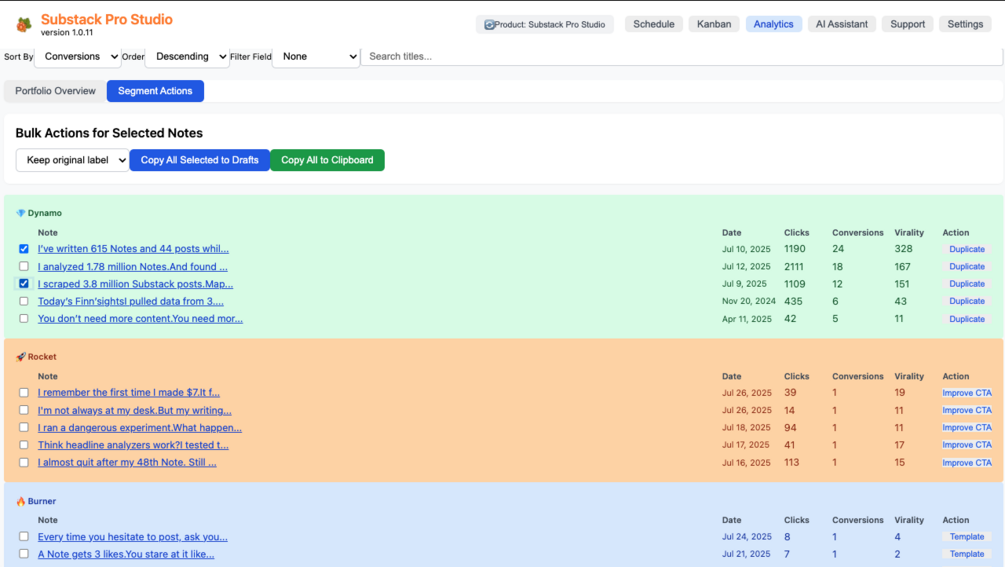Click the Burner flame icon
This screenshot has width=1005, height=567.
(21, 501)
